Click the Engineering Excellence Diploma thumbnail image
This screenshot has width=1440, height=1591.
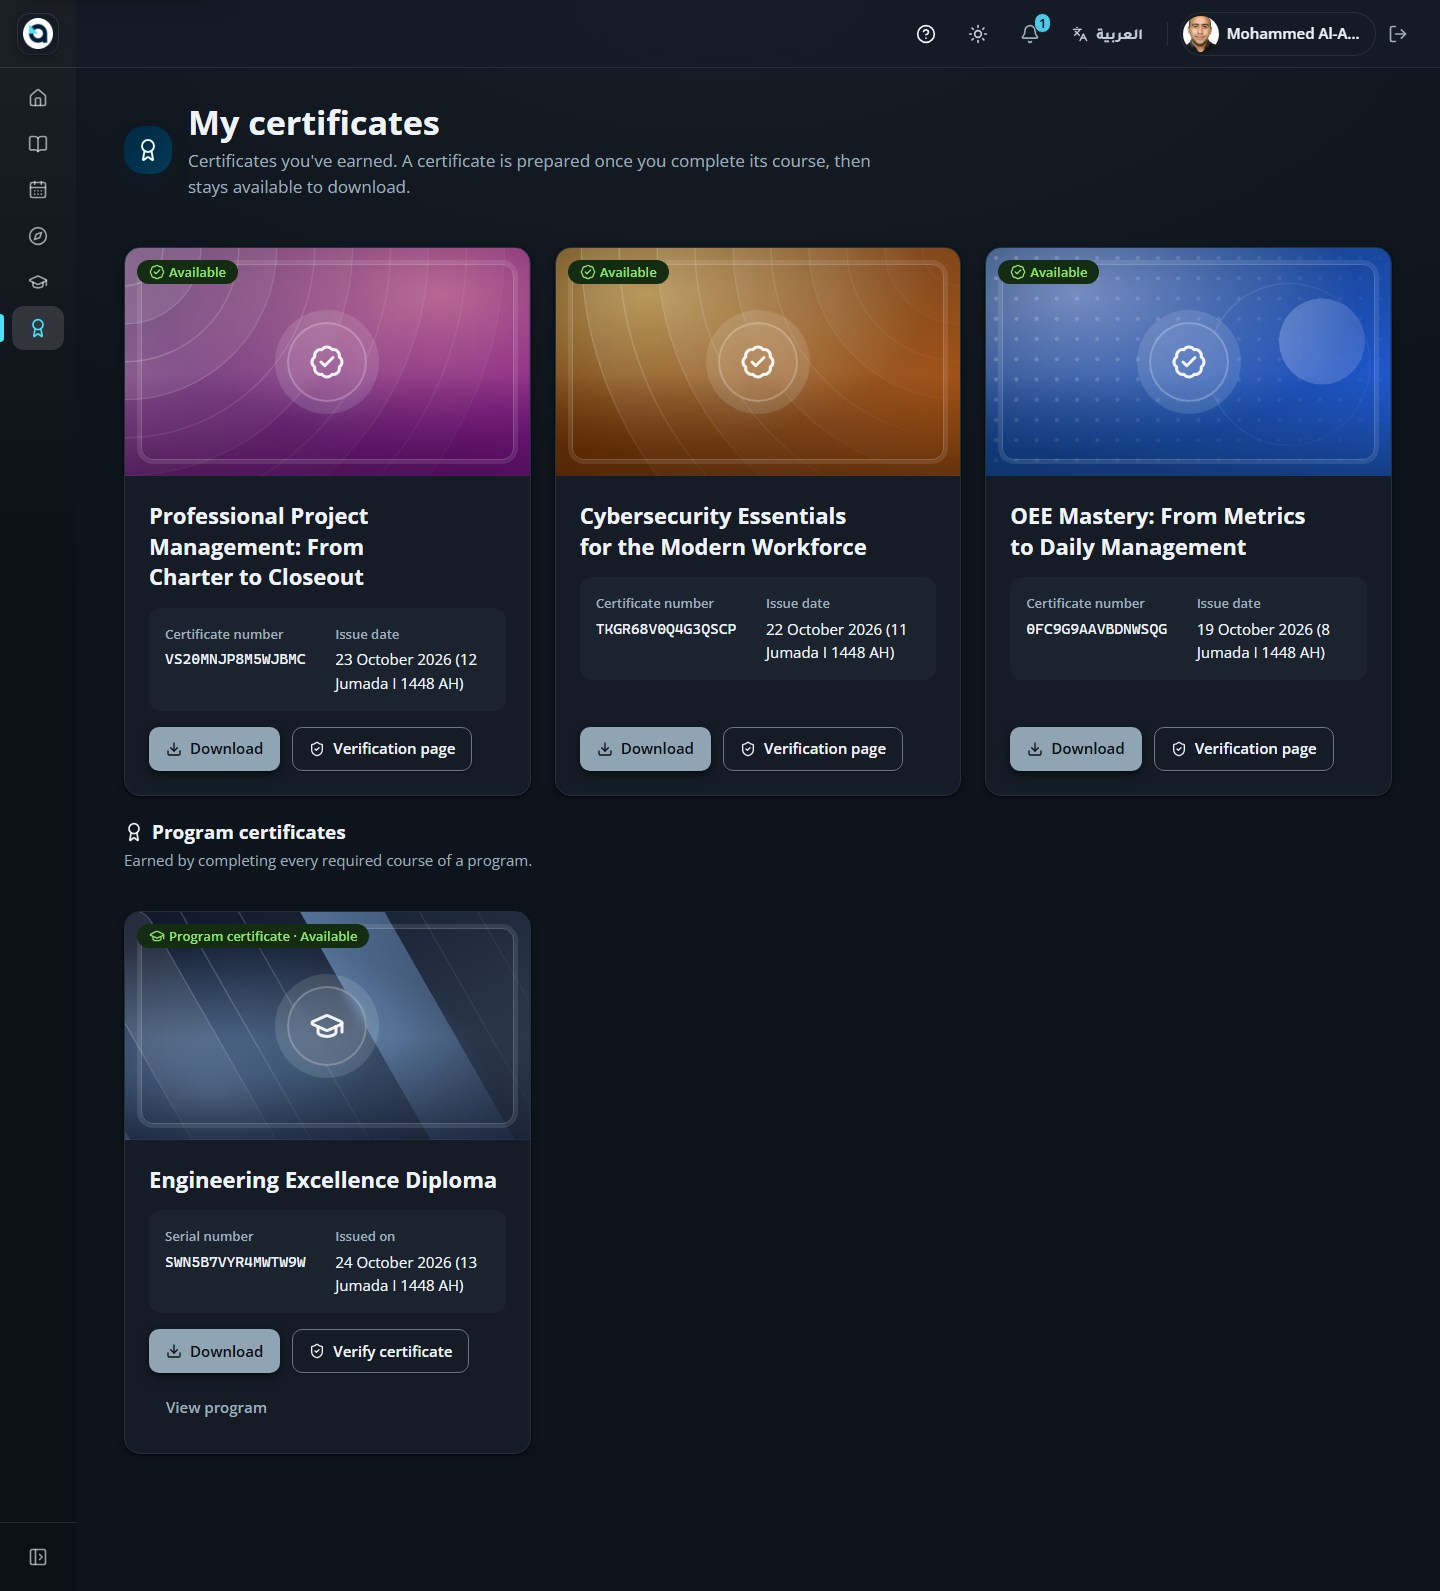point(327,1026)
